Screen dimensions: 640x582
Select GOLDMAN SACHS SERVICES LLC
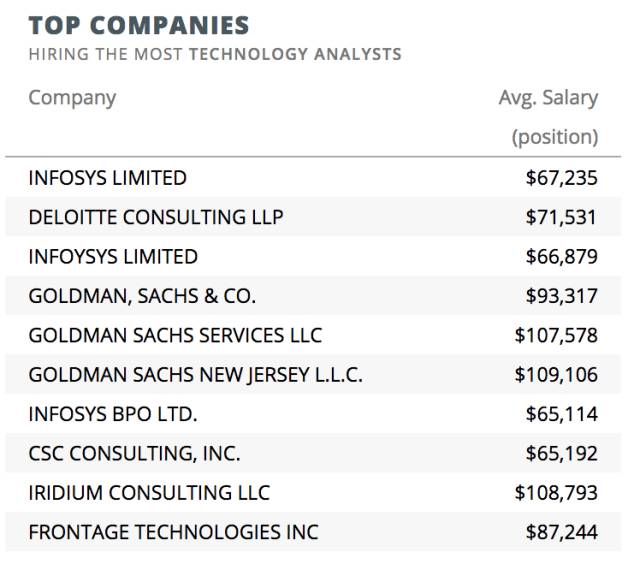(175, 335)
